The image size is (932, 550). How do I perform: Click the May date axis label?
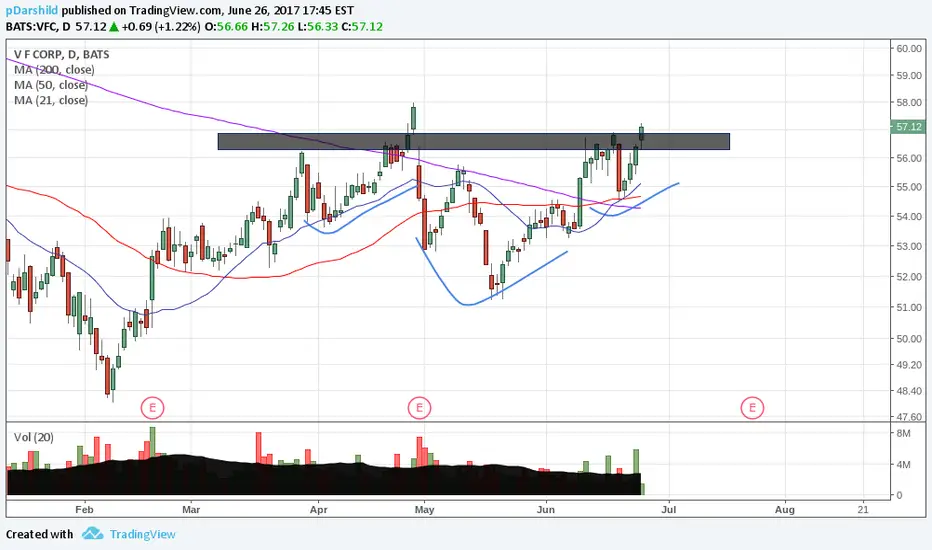pyautogui.click(x=424, y=510)
